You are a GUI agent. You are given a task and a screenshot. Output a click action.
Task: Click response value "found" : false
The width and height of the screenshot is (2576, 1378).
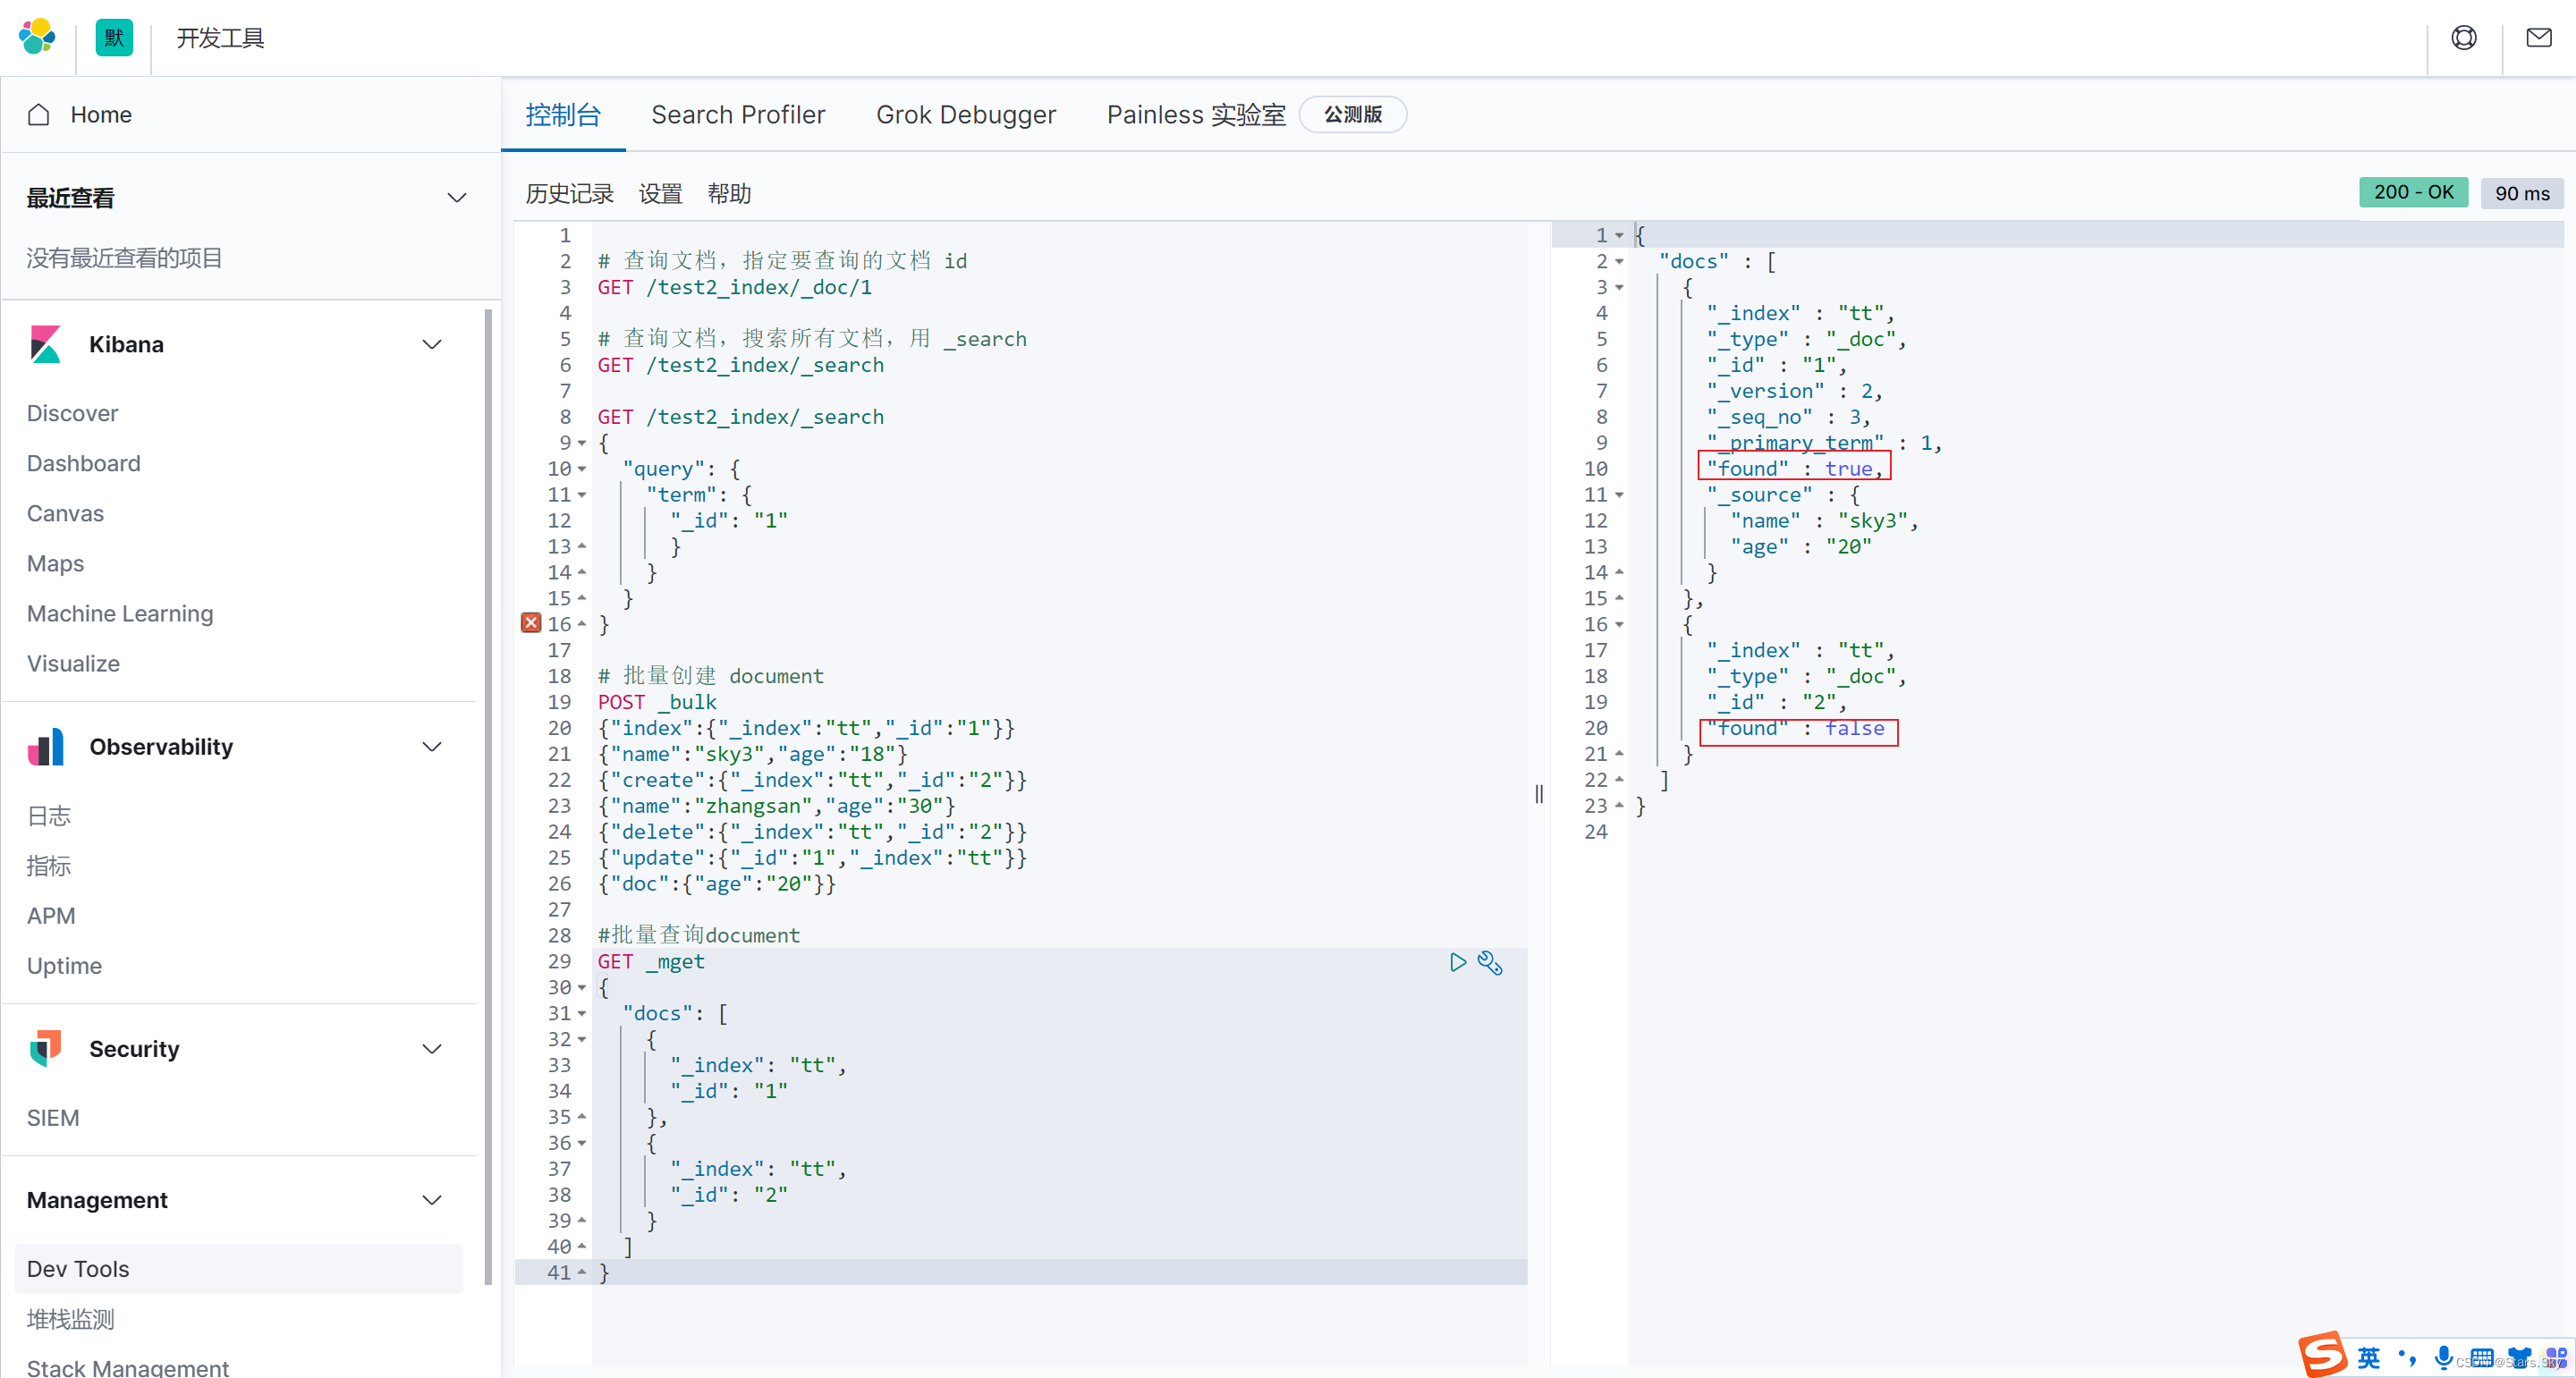click(1796, 729)
